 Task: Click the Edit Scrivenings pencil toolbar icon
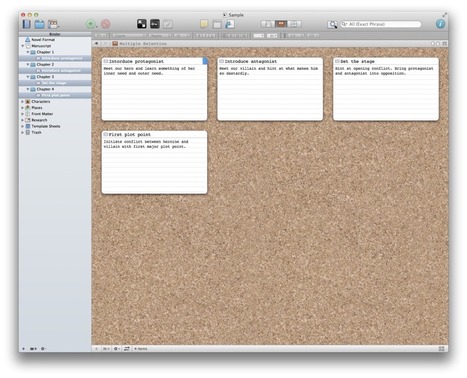coord(168,24)
